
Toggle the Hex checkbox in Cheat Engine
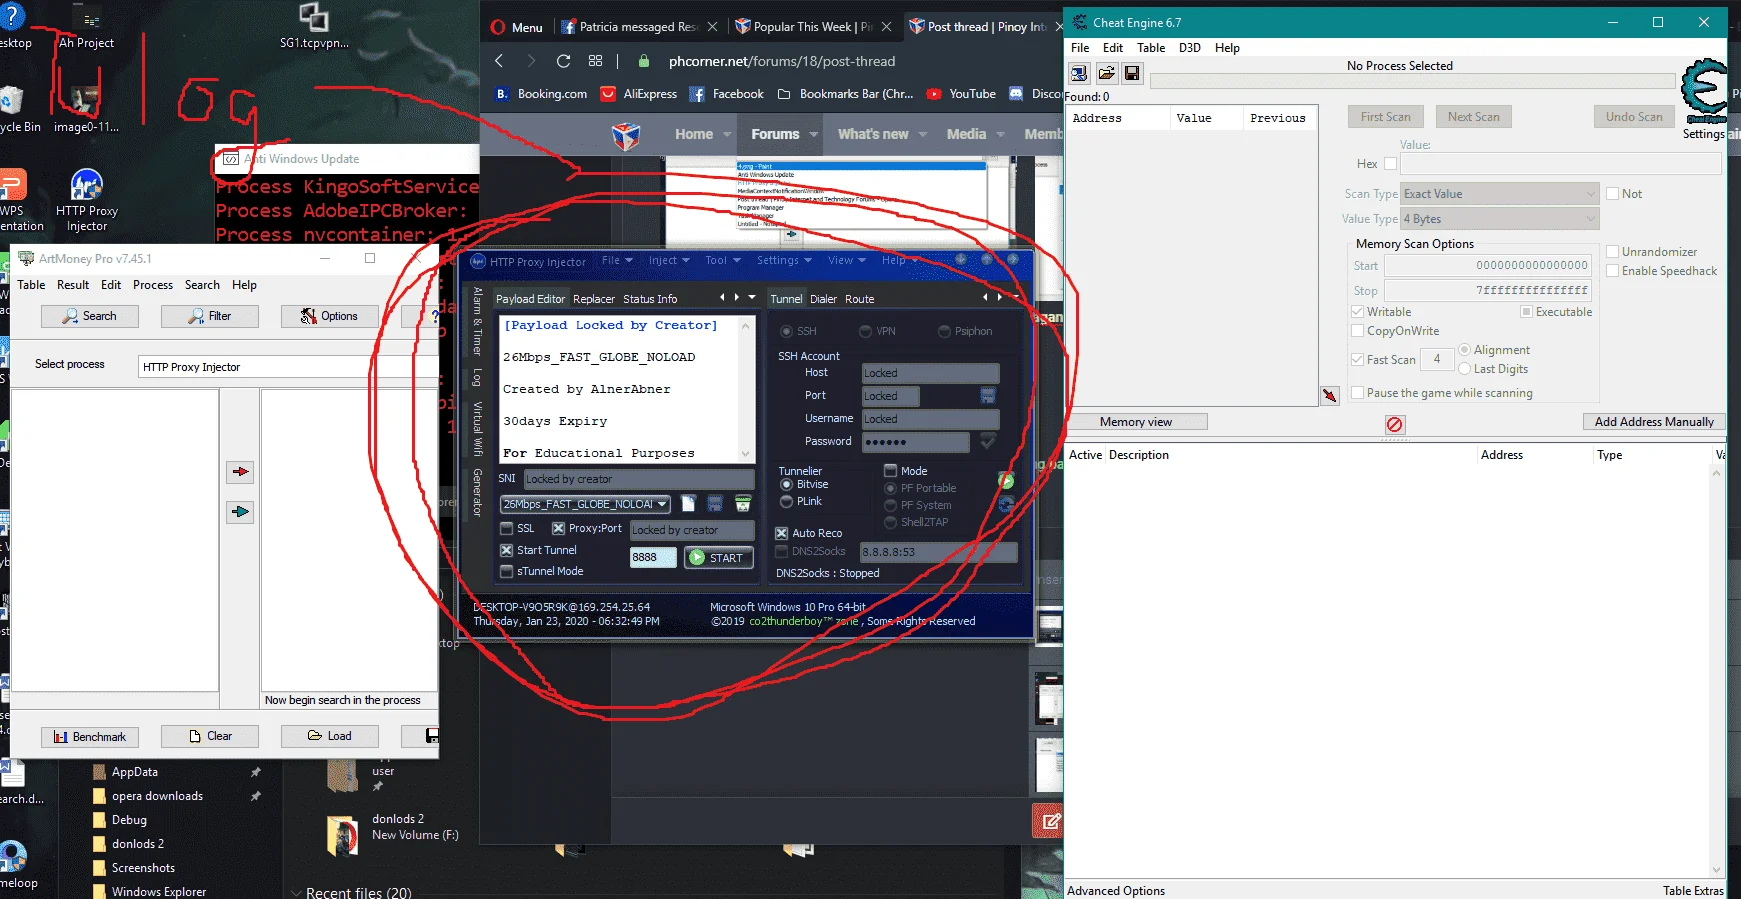pyautogui.click(x=1390, y=164)
